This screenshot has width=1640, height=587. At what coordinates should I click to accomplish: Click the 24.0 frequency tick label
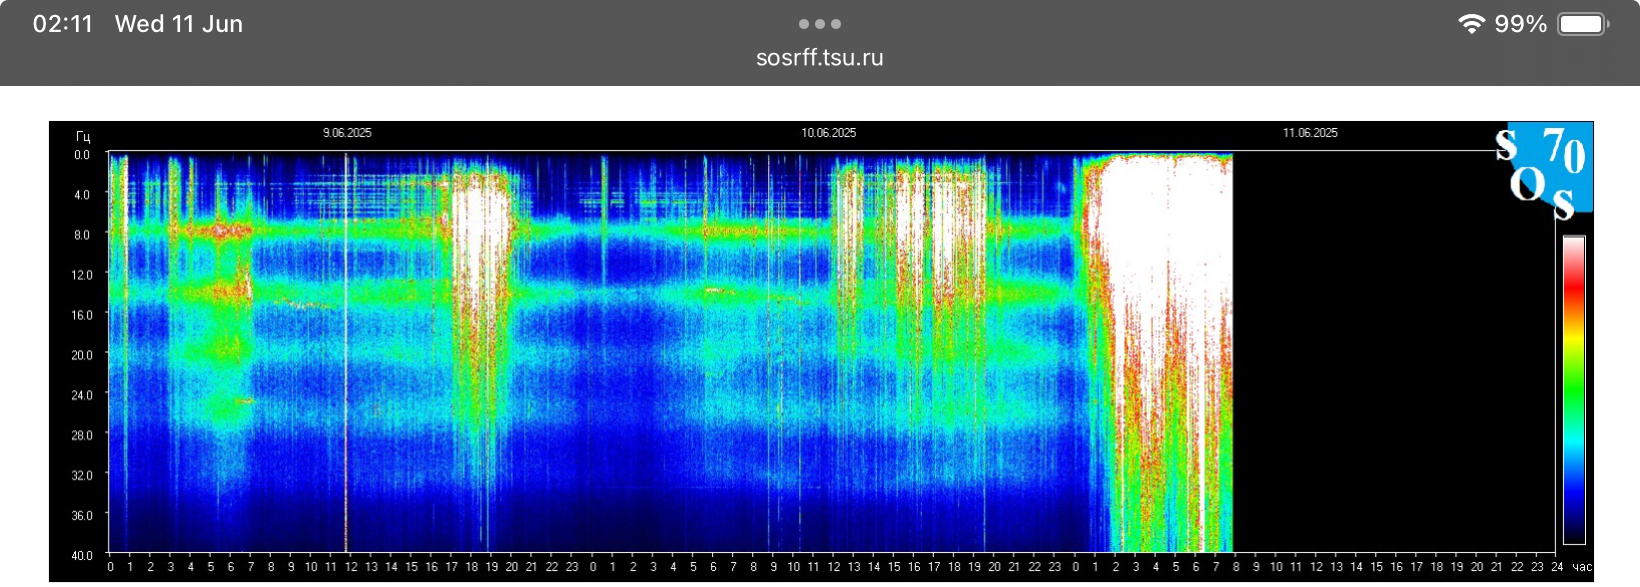[82, 395]
